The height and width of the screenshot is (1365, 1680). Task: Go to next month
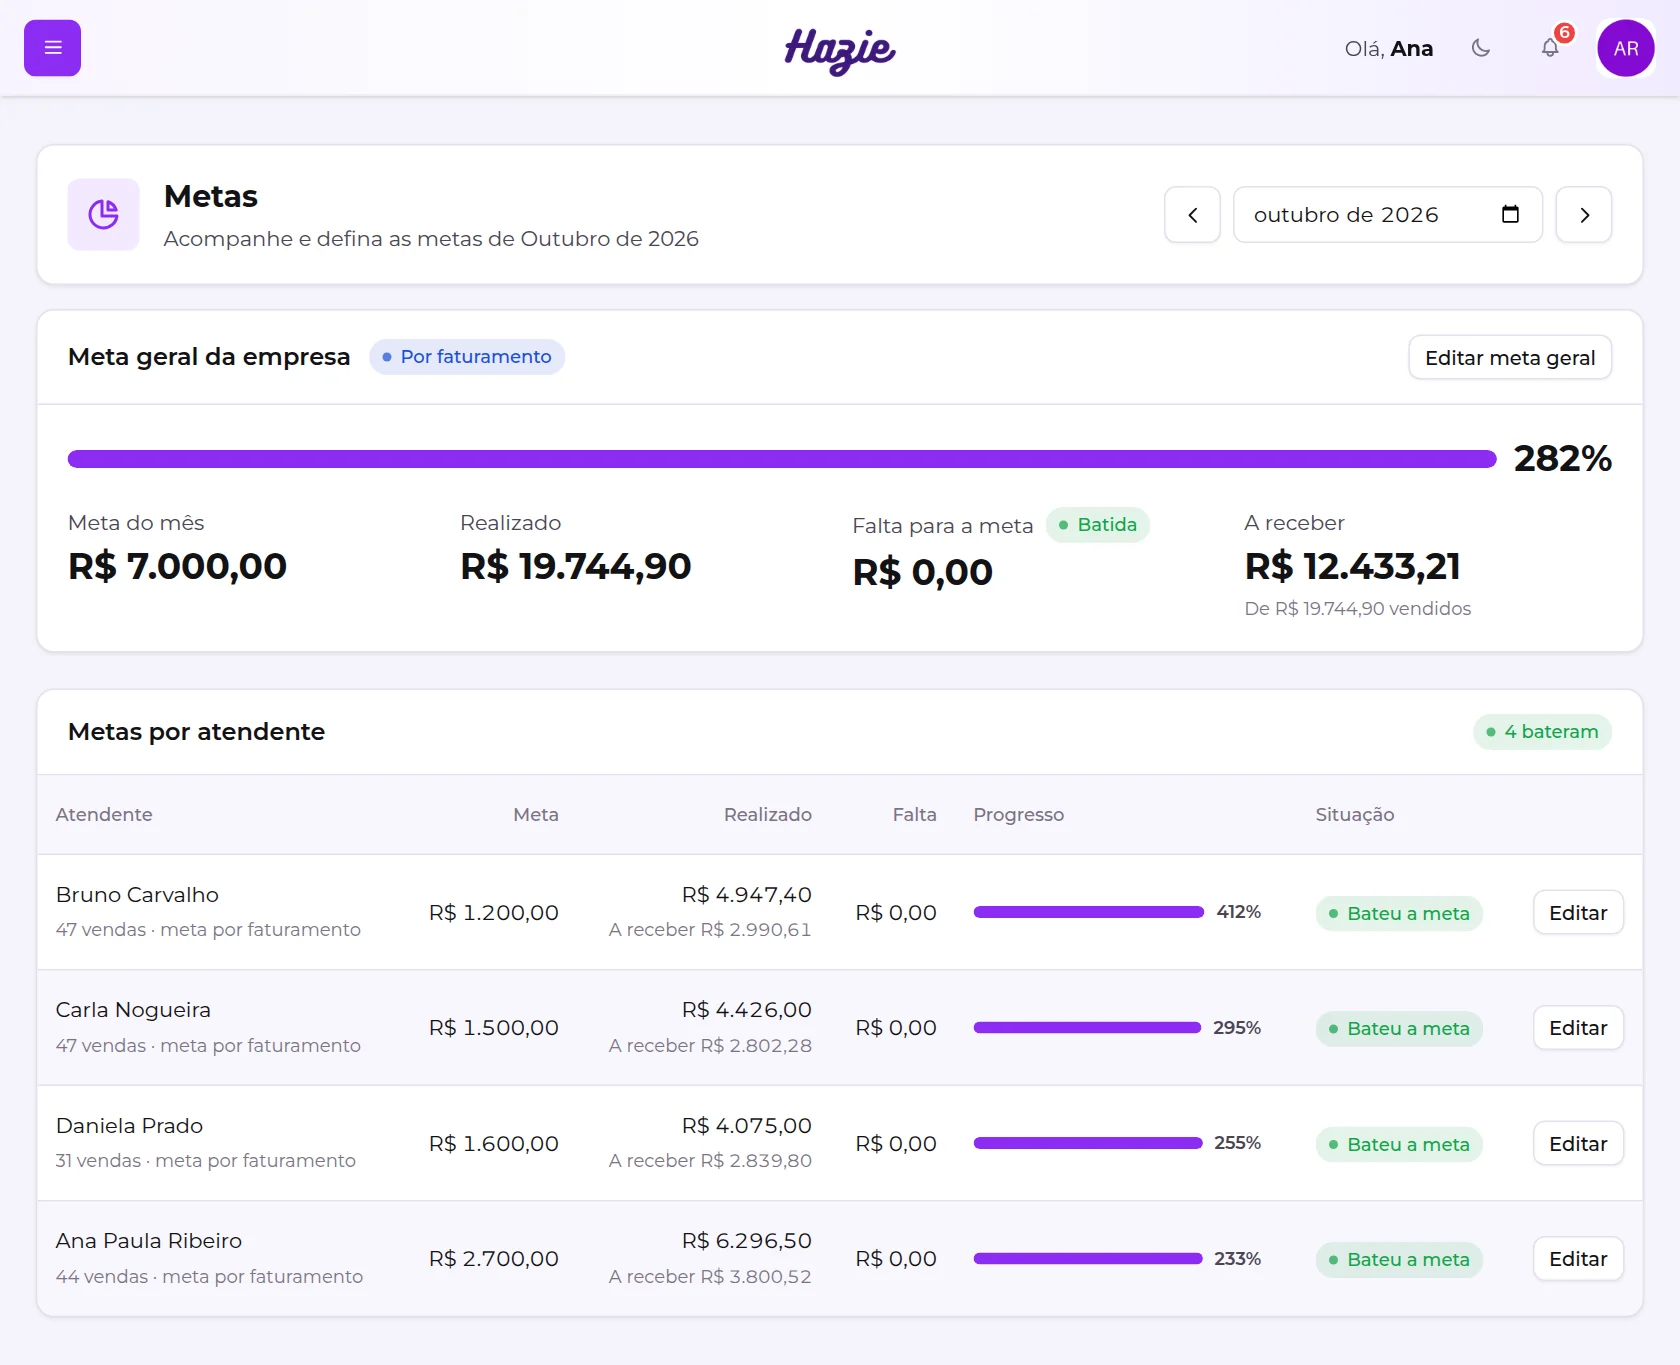pyautogui.click(x=1584, y=215)
